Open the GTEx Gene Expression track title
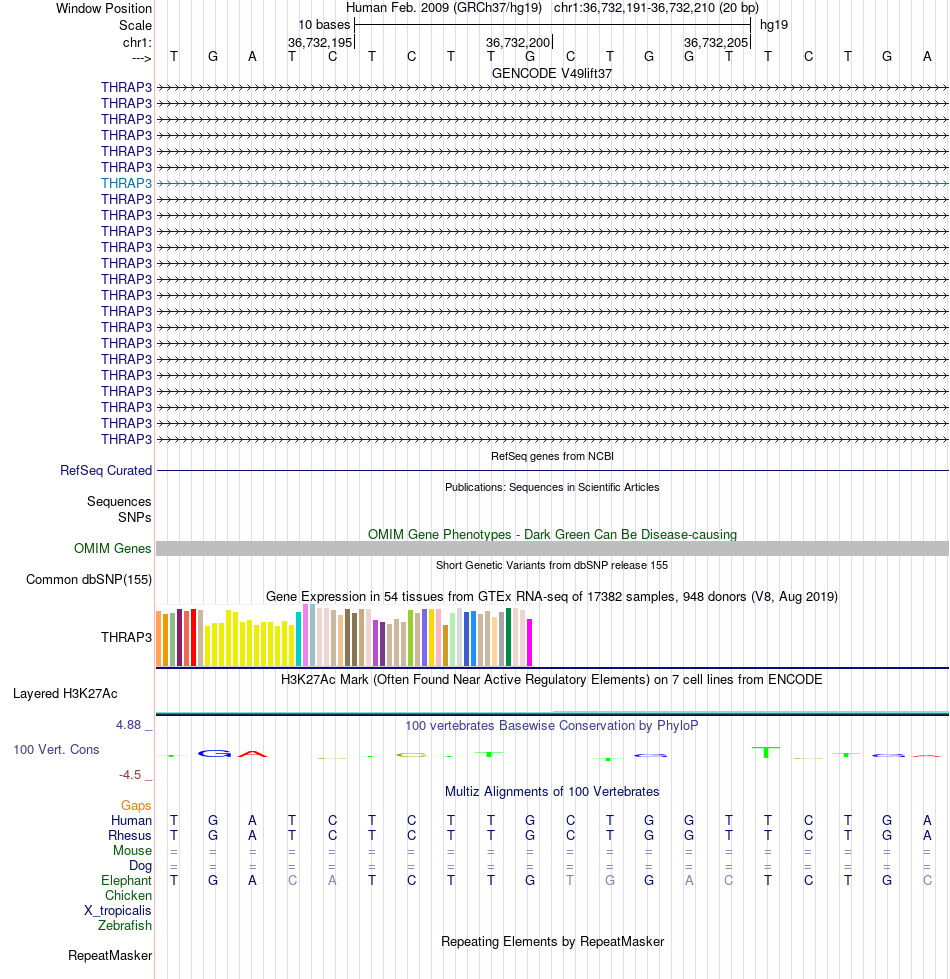The image size is (950, 979). pyautogui.click(x=552, y=596)
